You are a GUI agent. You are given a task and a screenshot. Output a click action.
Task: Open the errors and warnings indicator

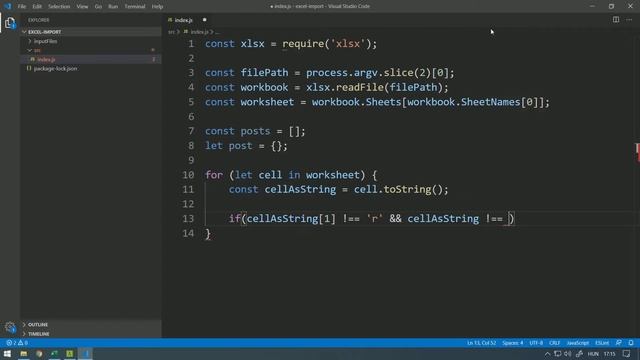[17, 343]
